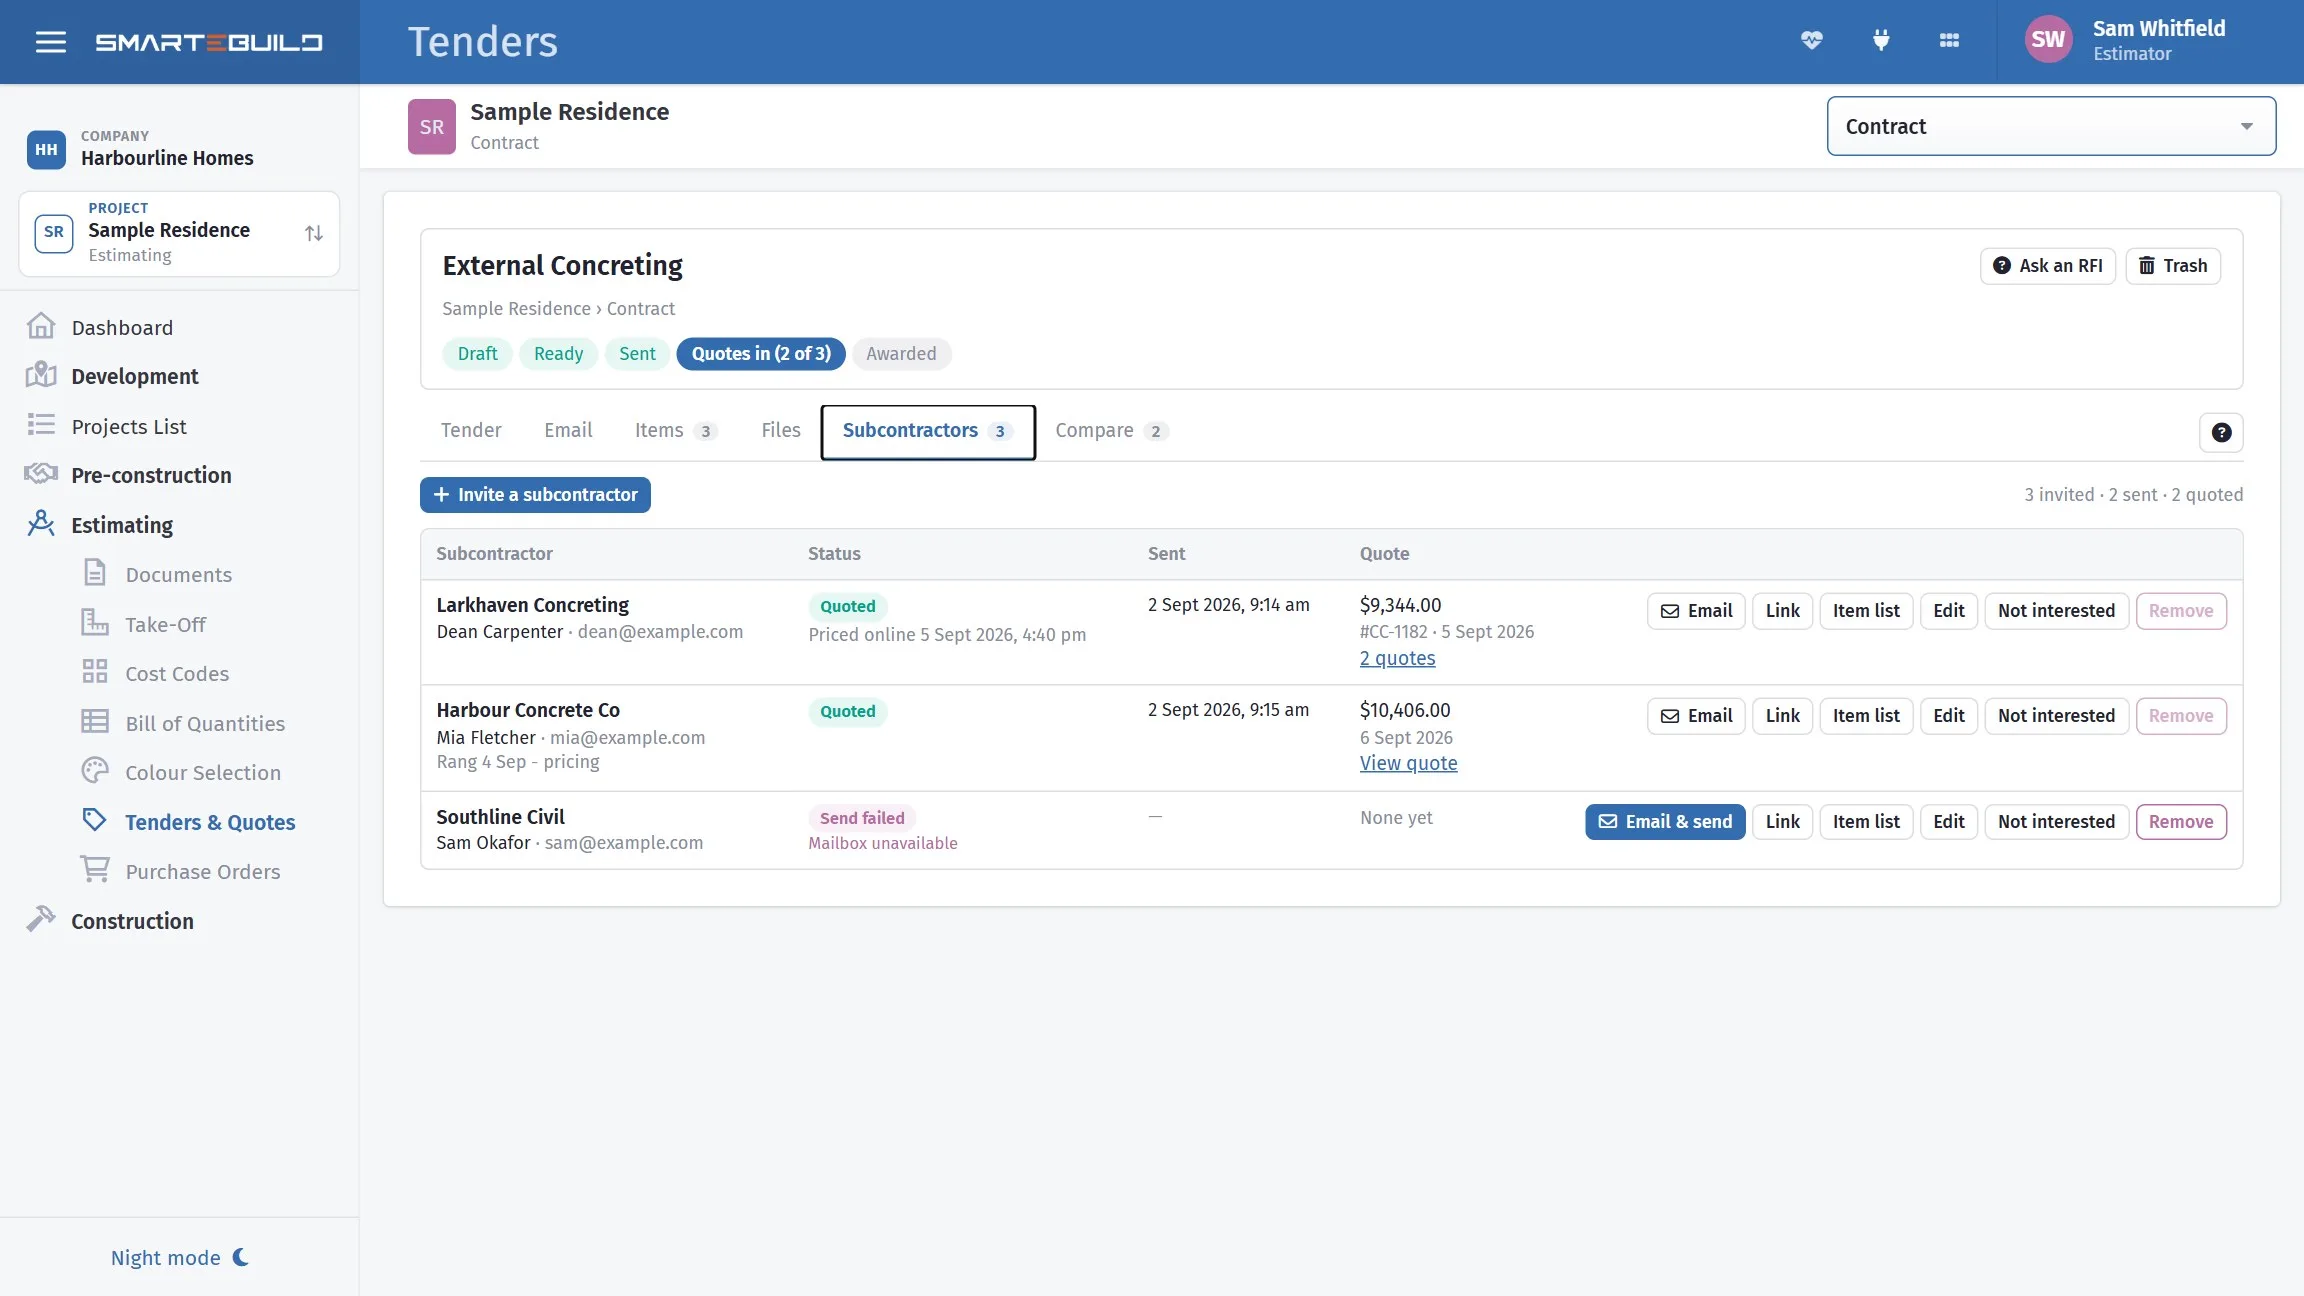Open View quote link for Harbour Concrete
This screenshot has height=1296, width=2304.
point(1408,763)
